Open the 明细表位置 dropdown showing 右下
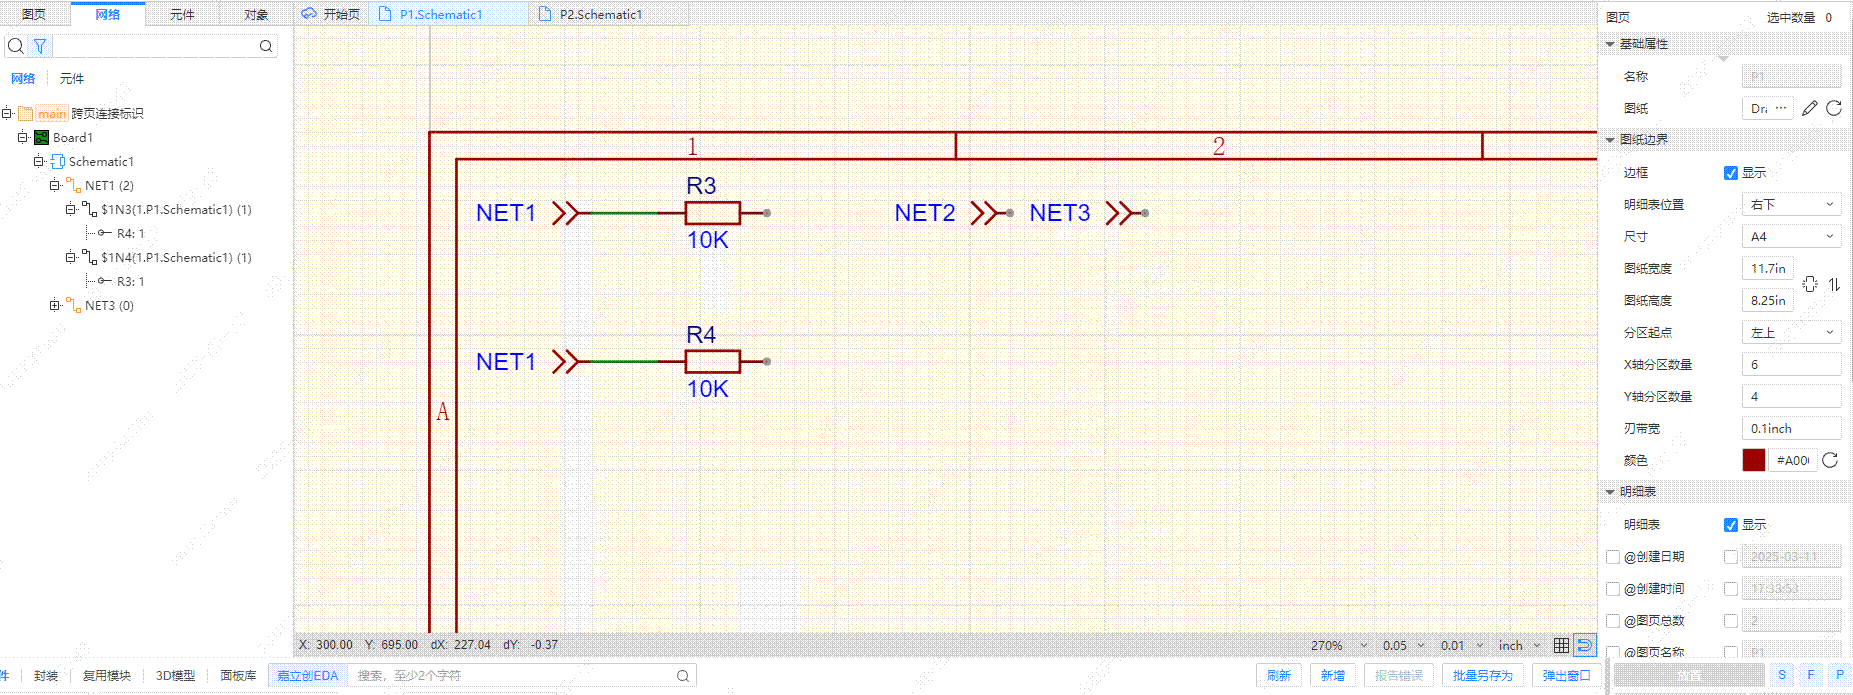 1791,205
